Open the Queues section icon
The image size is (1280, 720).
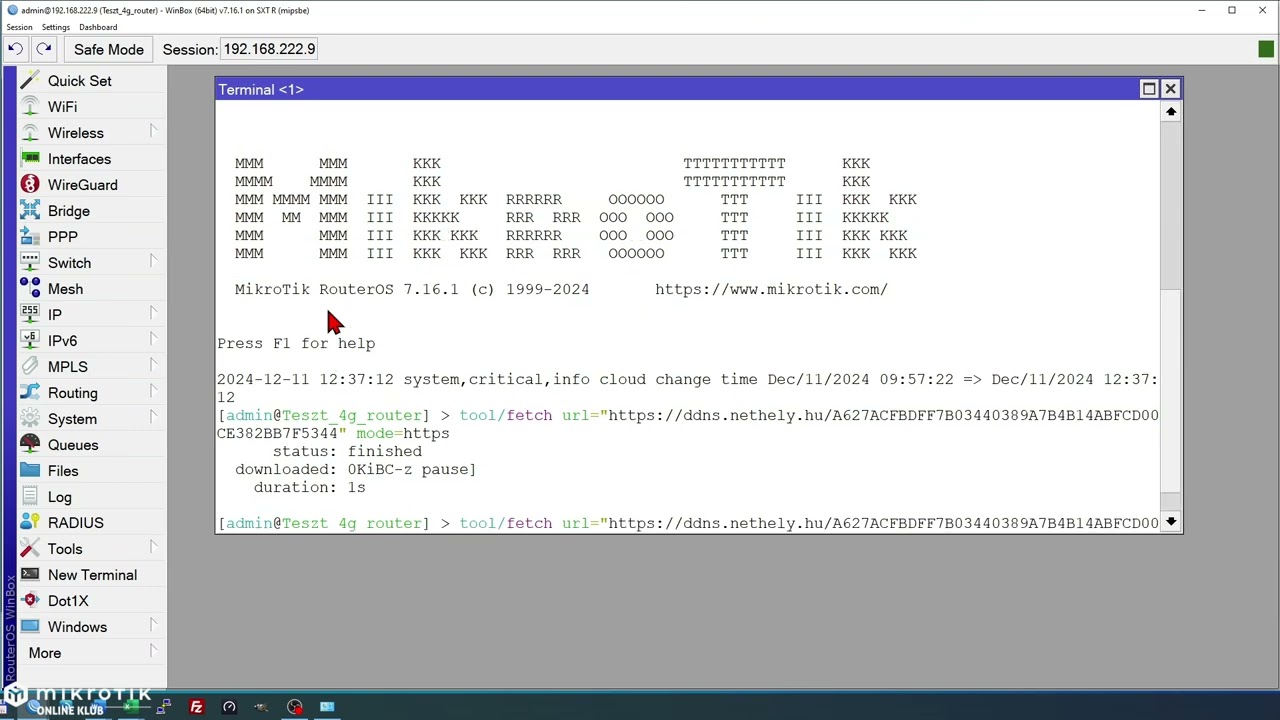click(x=30, y=445)
